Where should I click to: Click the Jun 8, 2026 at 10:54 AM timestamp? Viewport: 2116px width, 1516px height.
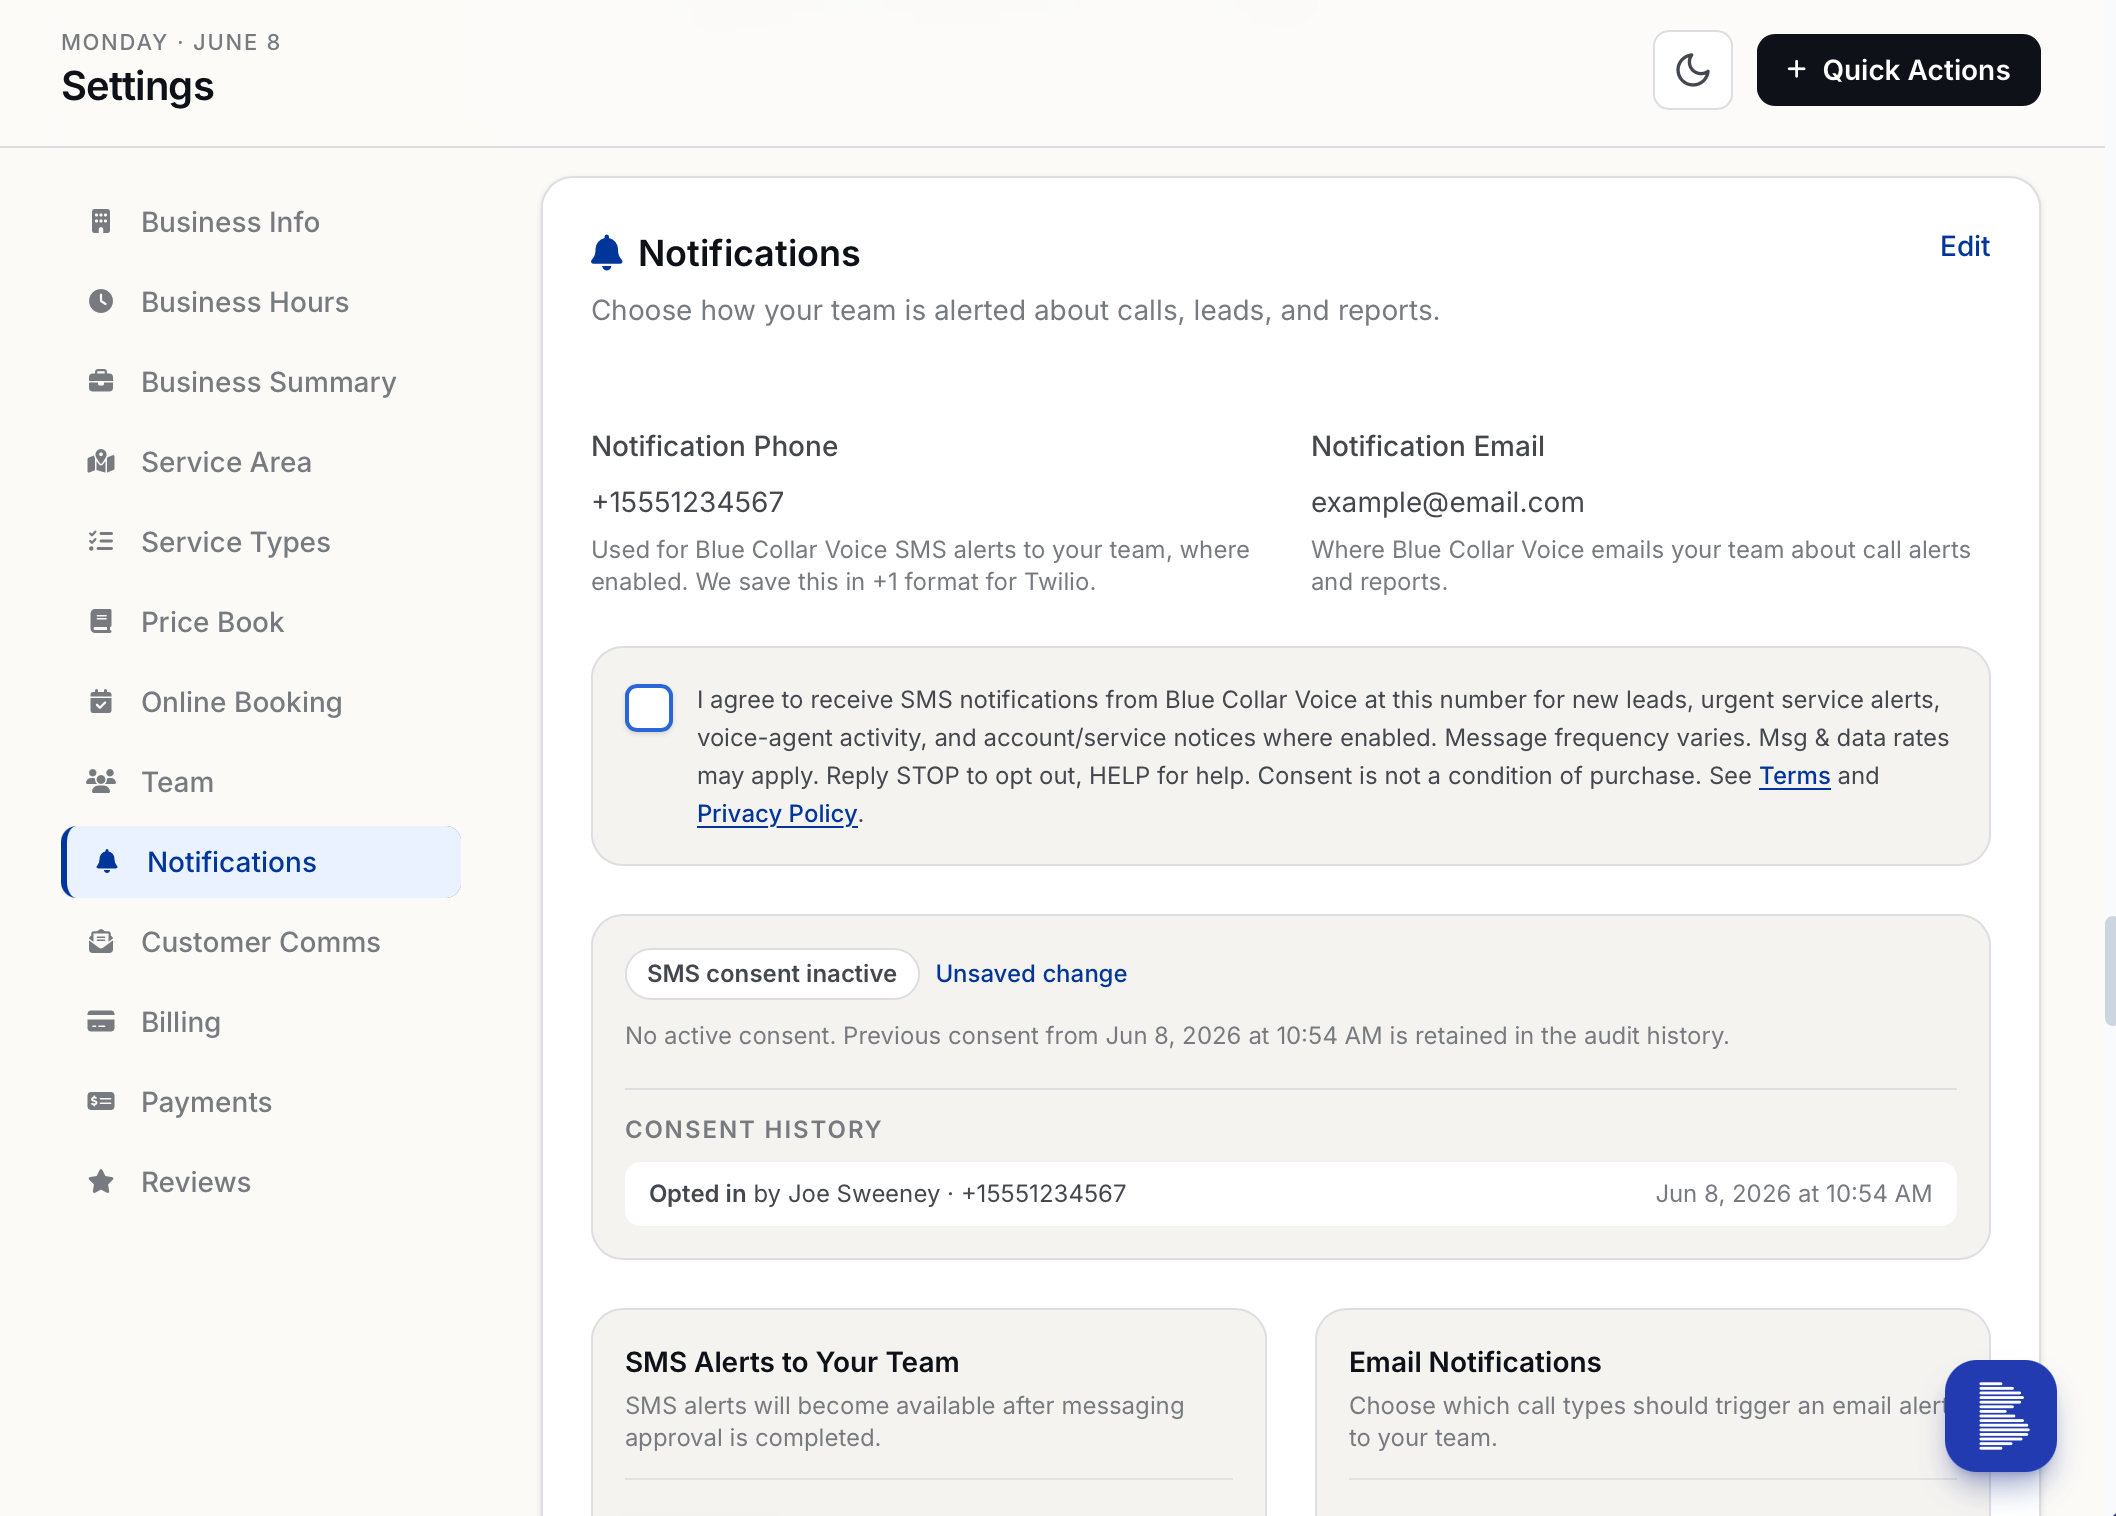pyautogui.click(x=1793, y=1194)
